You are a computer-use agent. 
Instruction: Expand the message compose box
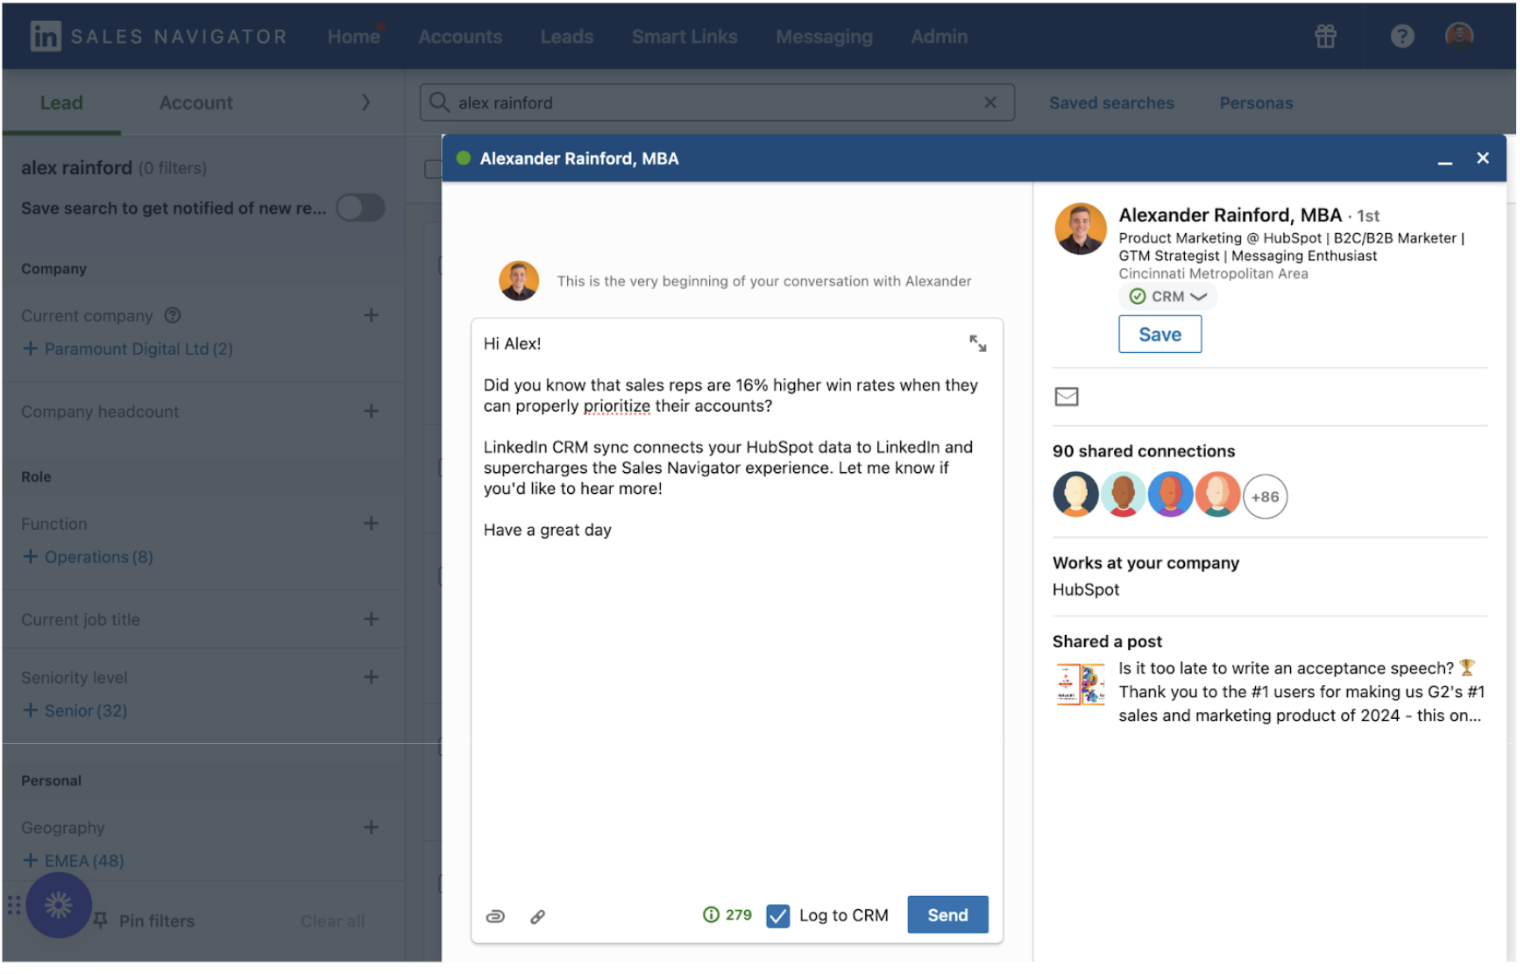coord(978,344)
